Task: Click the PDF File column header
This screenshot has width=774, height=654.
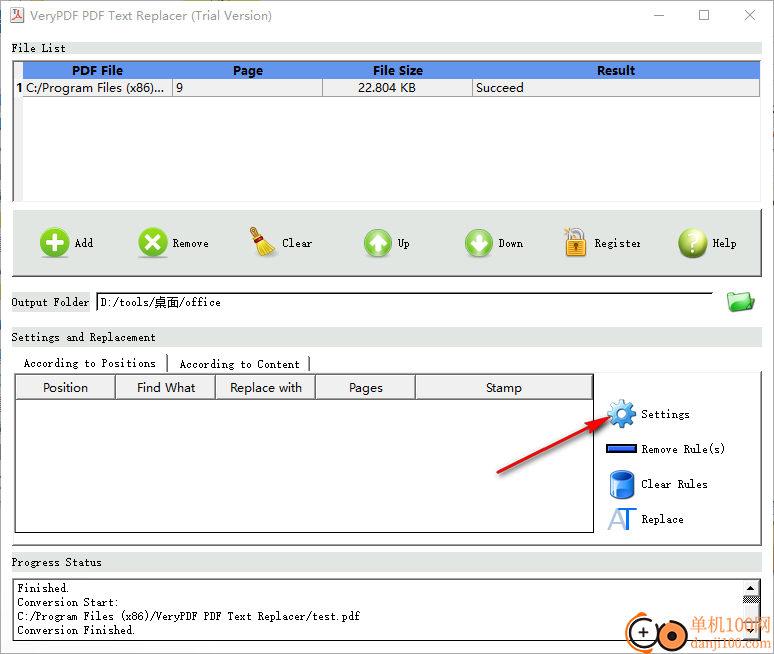Action: click(x=98, y=71)
